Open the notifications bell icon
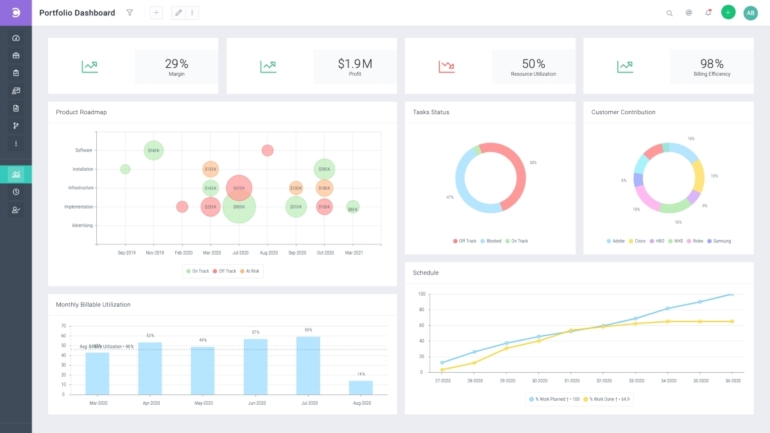Screen dimensions: 770x433 click(x=708, y=13)
